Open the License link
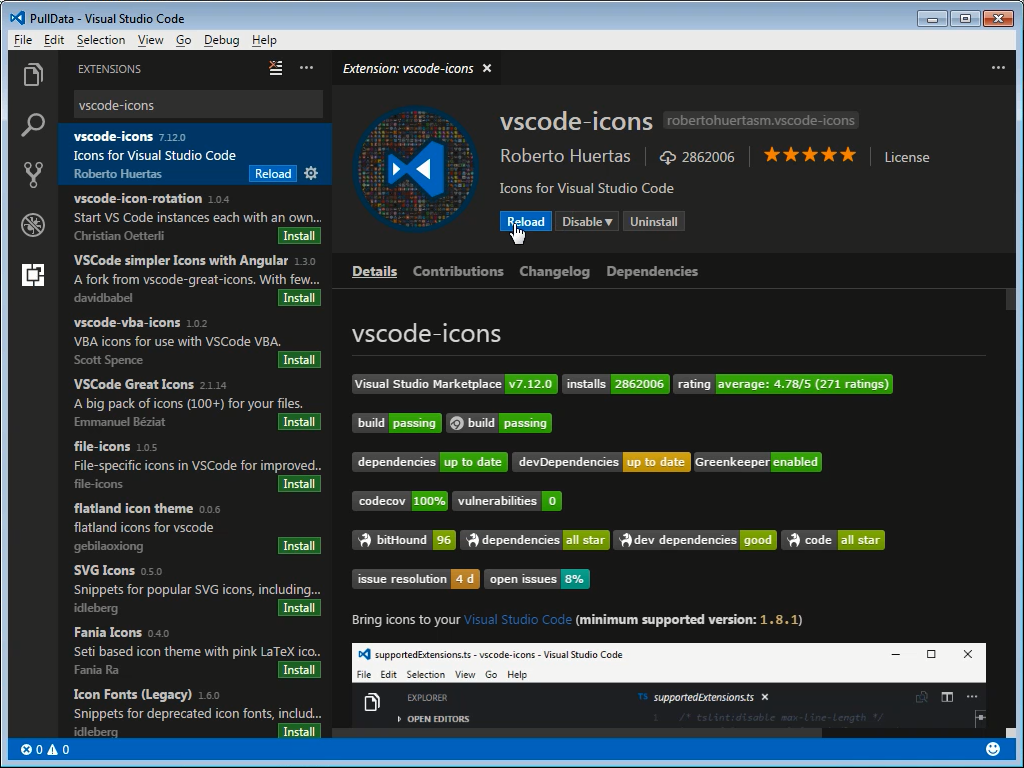This screenshot has height=768, width=1024. coord(906,157)
